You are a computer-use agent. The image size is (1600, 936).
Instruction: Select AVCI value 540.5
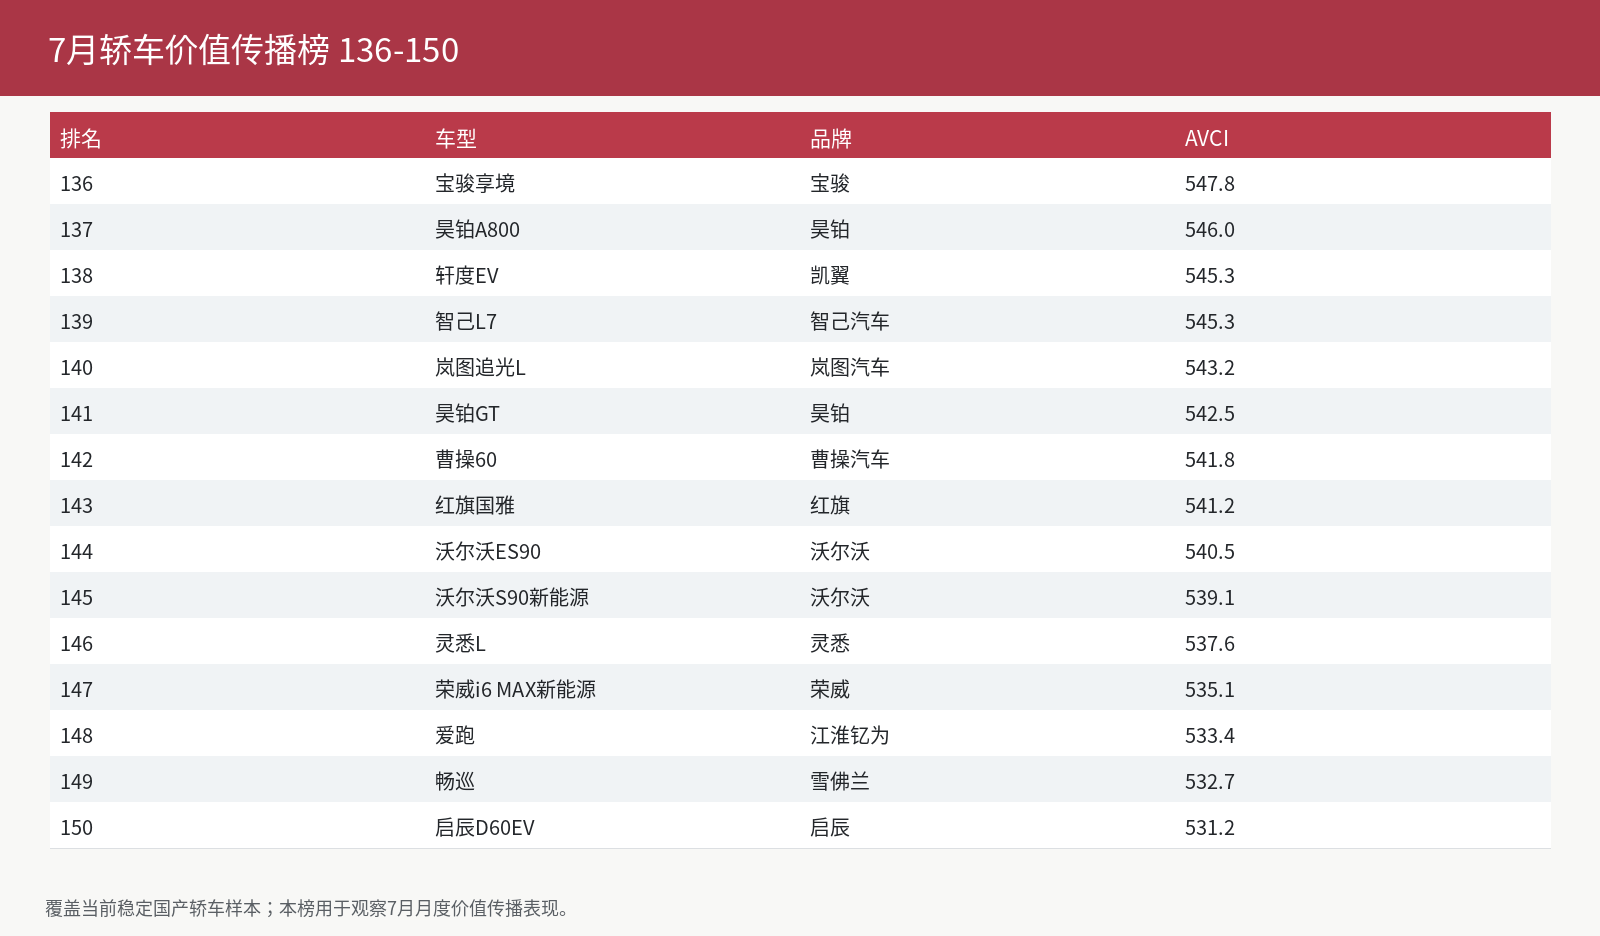coord(1210,552)
